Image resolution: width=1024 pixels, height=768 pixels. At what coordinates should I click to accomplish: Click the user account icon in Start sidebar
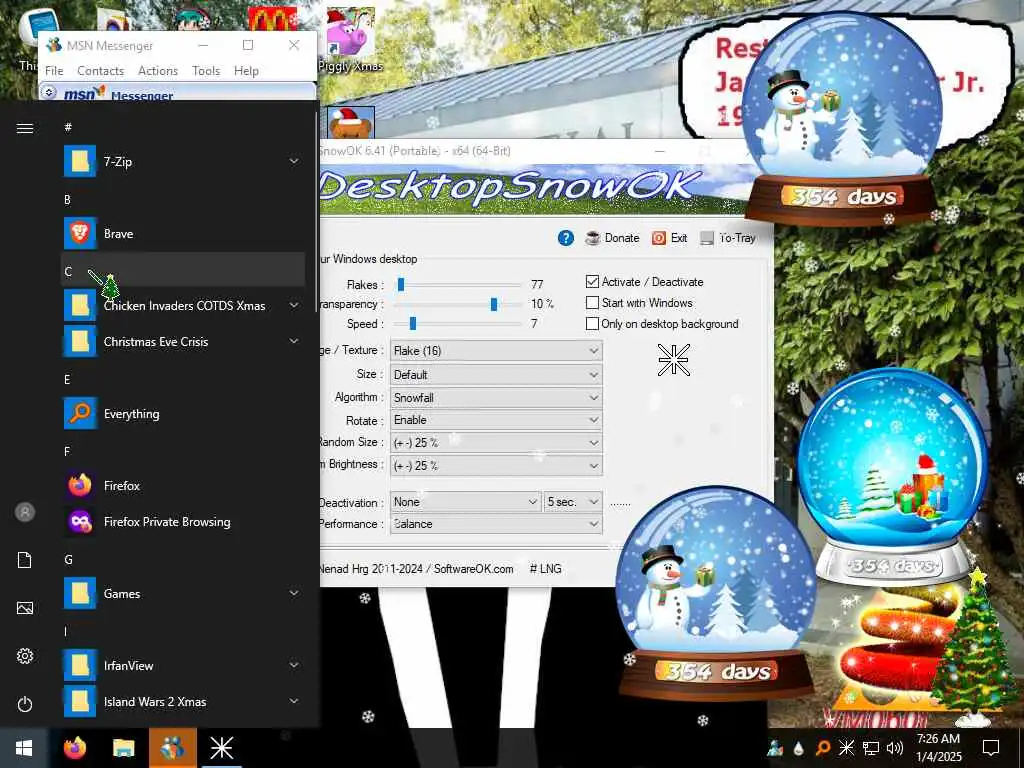point(25,512)
